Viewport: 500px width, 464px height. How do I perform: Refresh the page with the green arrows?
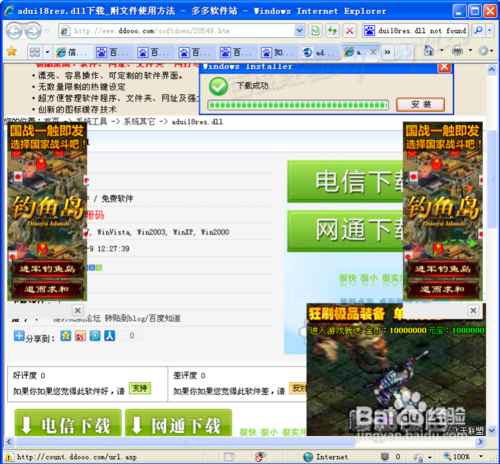(332, 31)
